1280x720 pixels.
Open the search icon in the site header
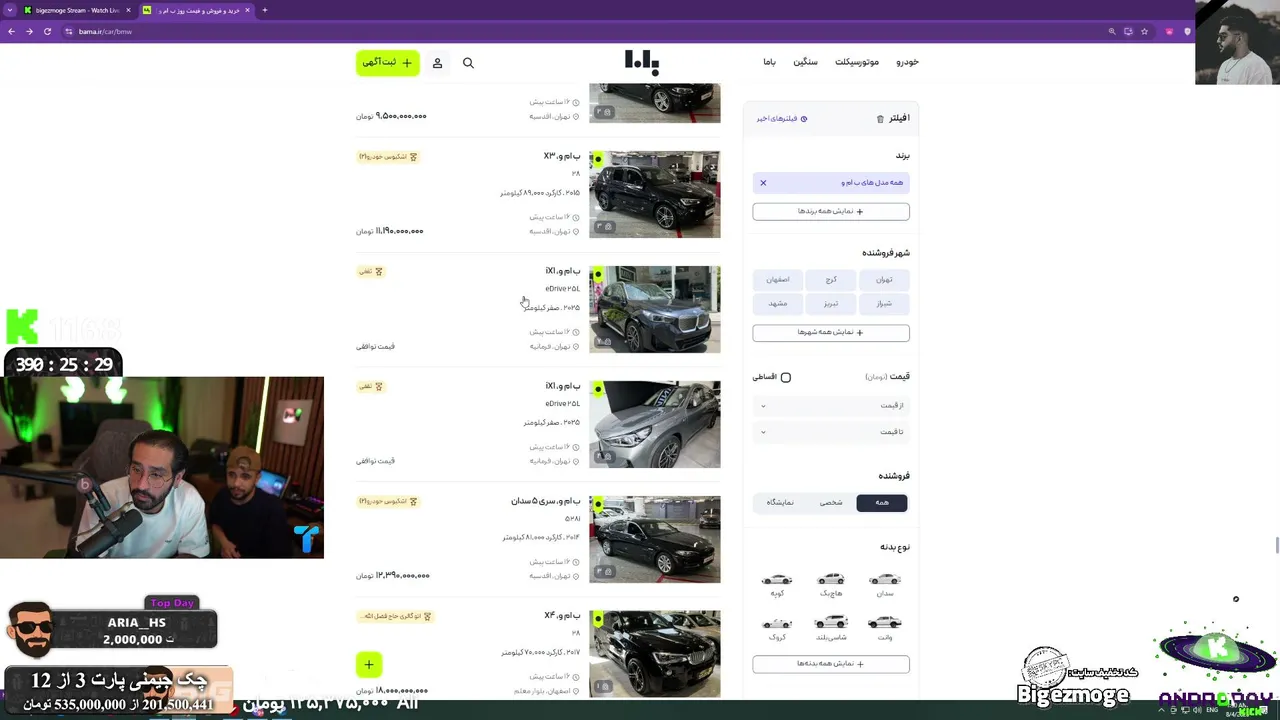(468, 63)
